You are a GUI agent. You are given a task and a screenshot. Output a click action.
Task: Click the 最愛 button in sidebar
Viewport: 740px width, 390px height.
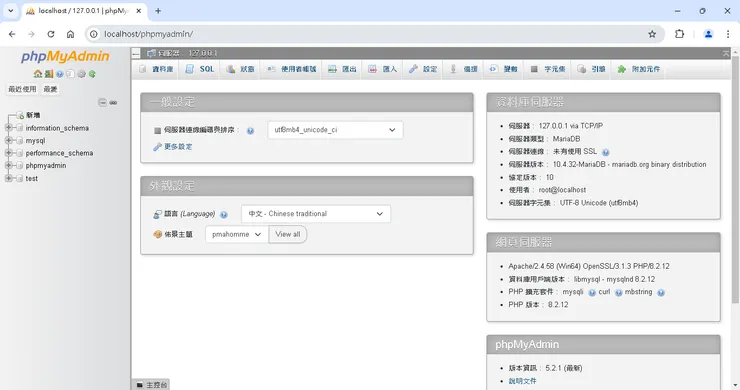tap(50, 89)
